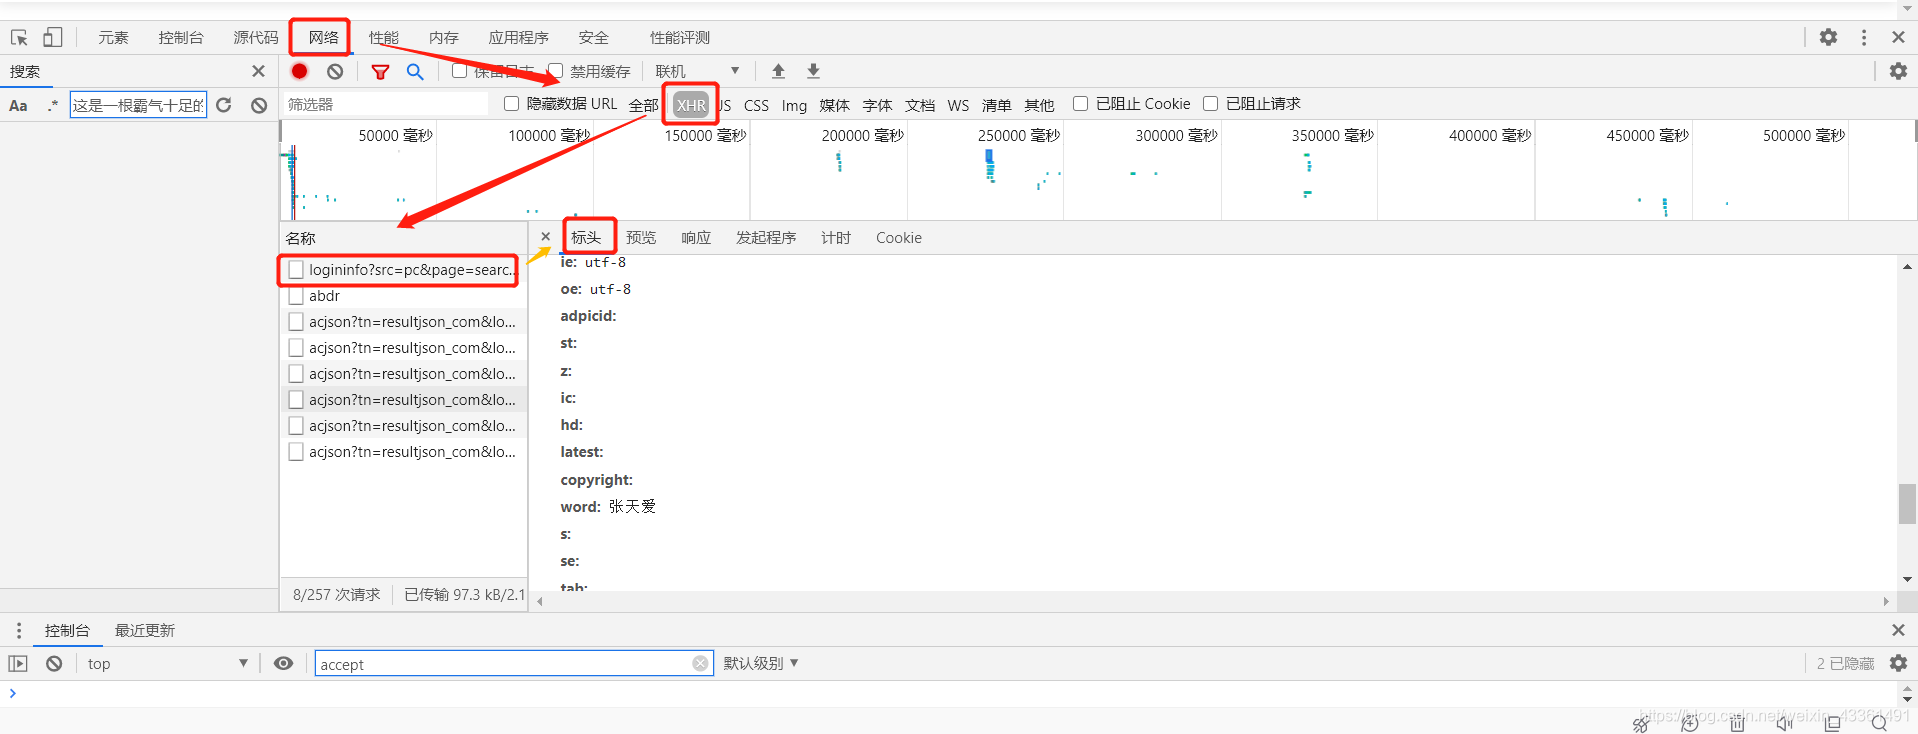Close the console drawer X

[x=1898, y=630]
